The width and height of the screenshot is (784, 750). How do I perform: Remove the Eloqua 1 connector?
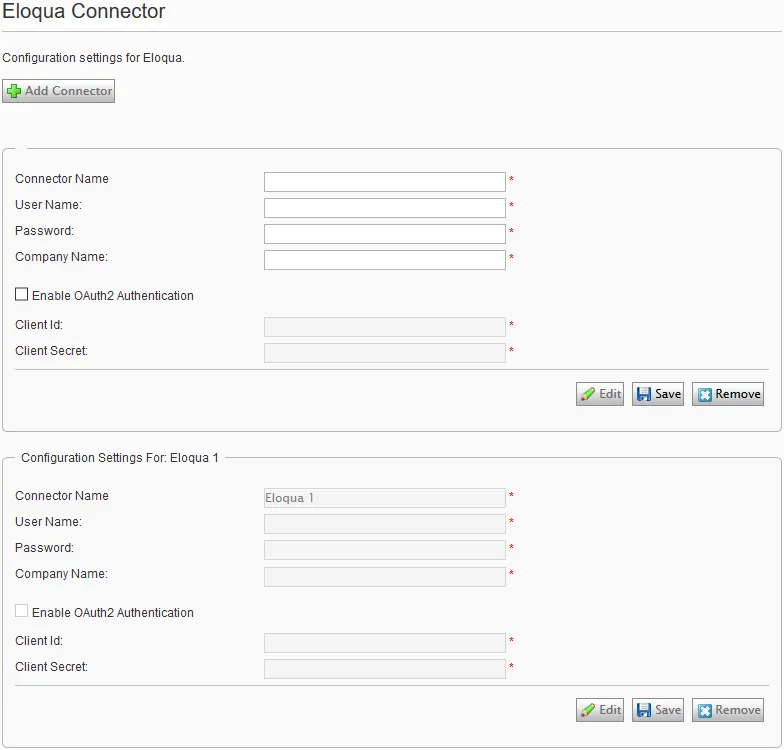tap(728, 710)
